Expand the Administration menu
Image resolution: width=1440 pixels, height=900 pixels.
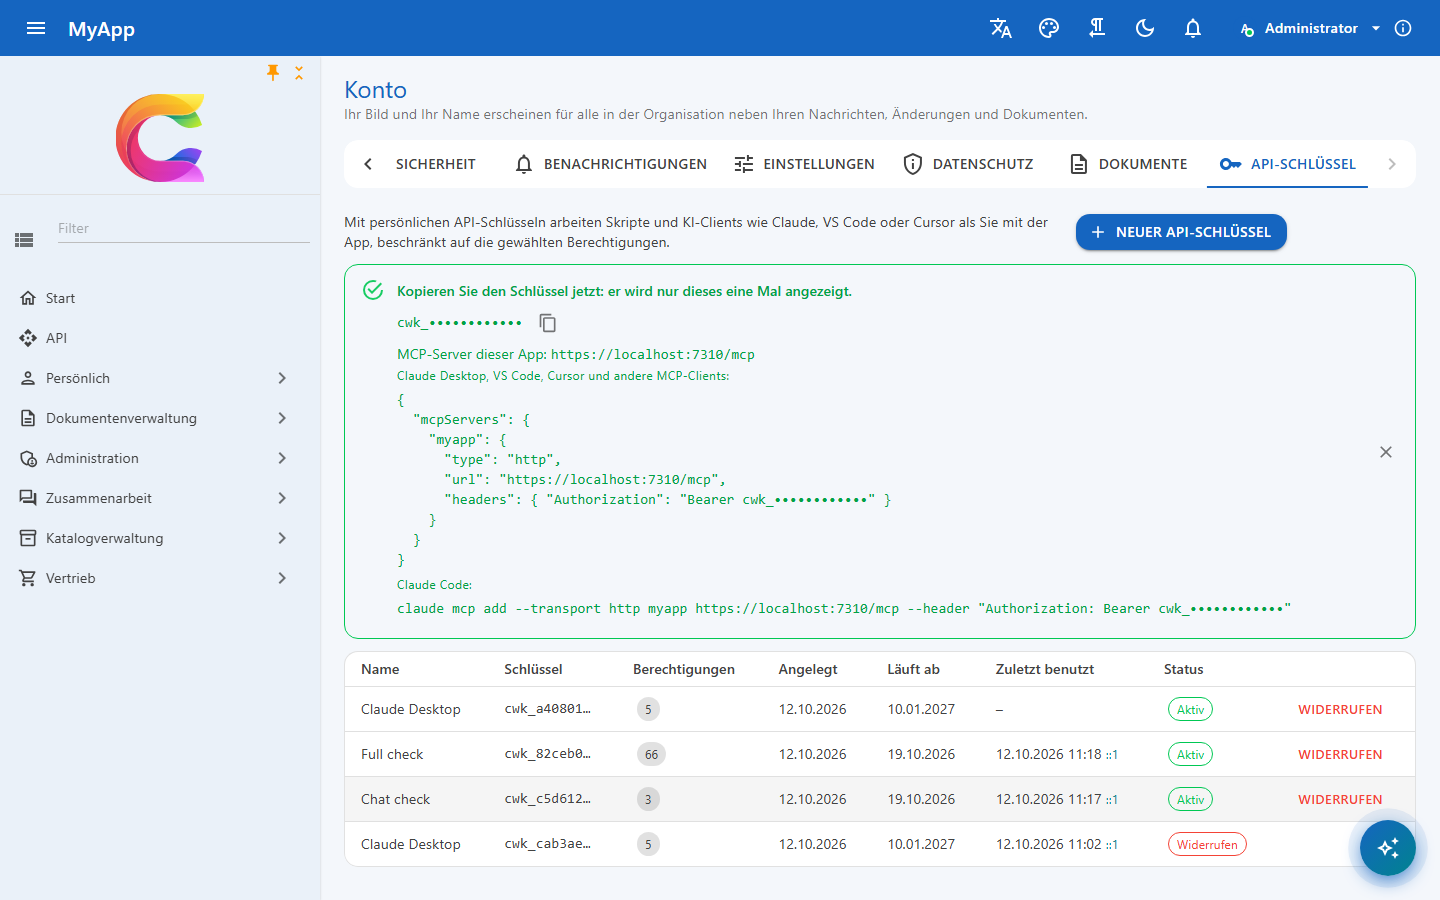click(x=160, y=458)
